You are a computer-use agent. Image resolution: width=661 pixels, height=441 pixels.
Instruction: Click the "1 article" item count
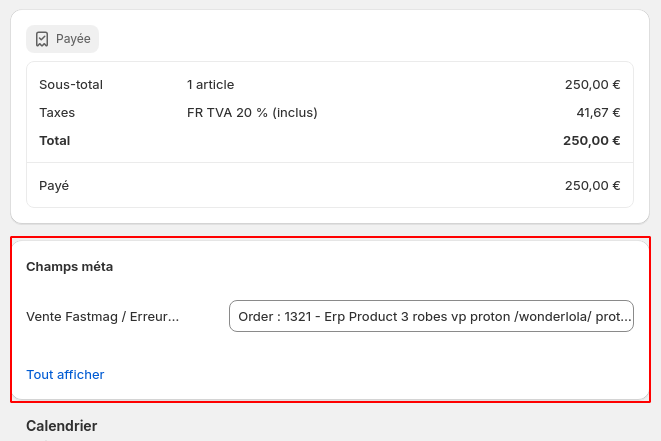click(x=210, y=85)
